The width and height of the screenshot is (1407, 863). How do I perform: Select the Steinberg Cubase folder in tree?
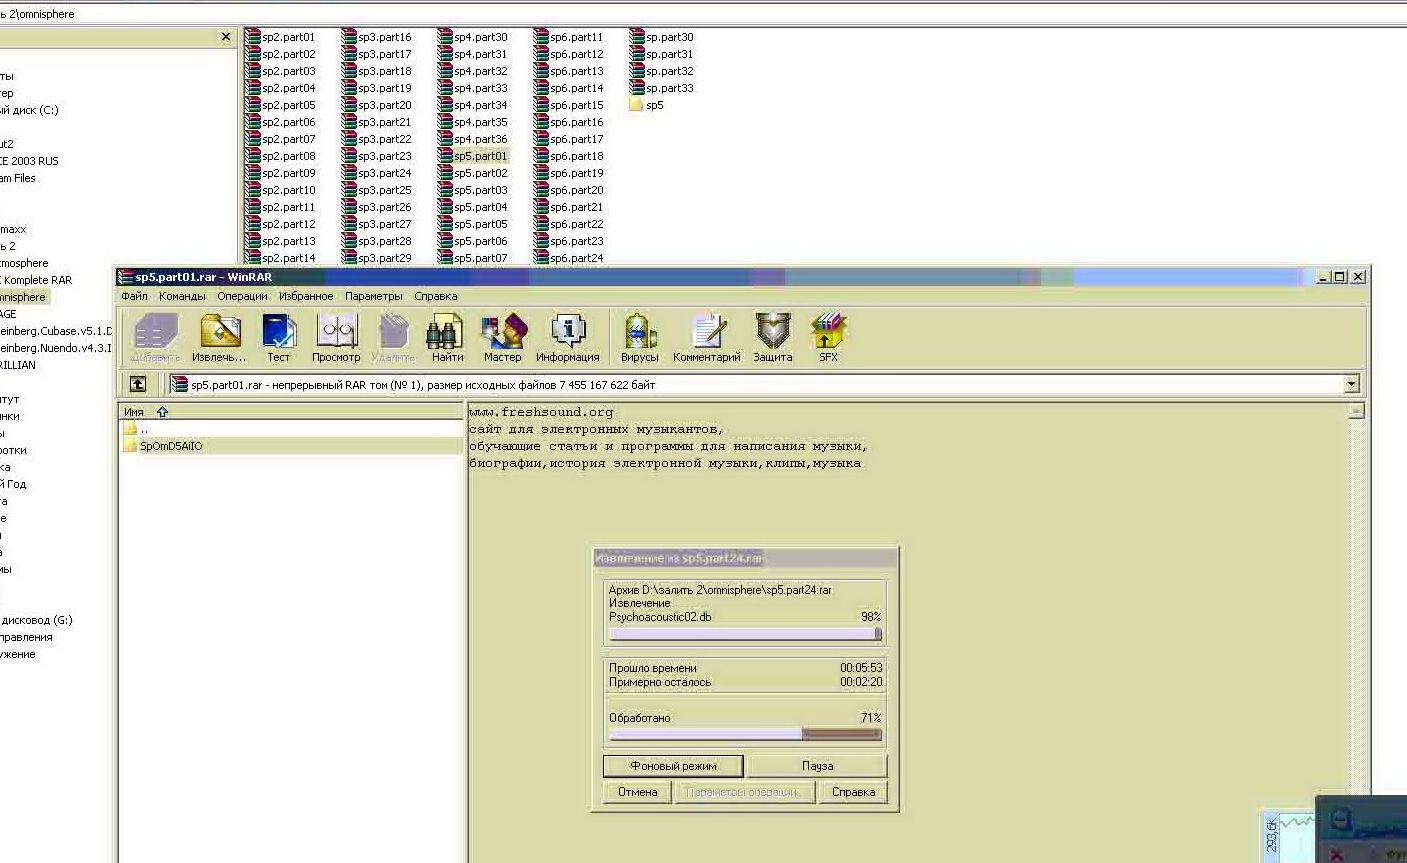[x=56, y=331]
